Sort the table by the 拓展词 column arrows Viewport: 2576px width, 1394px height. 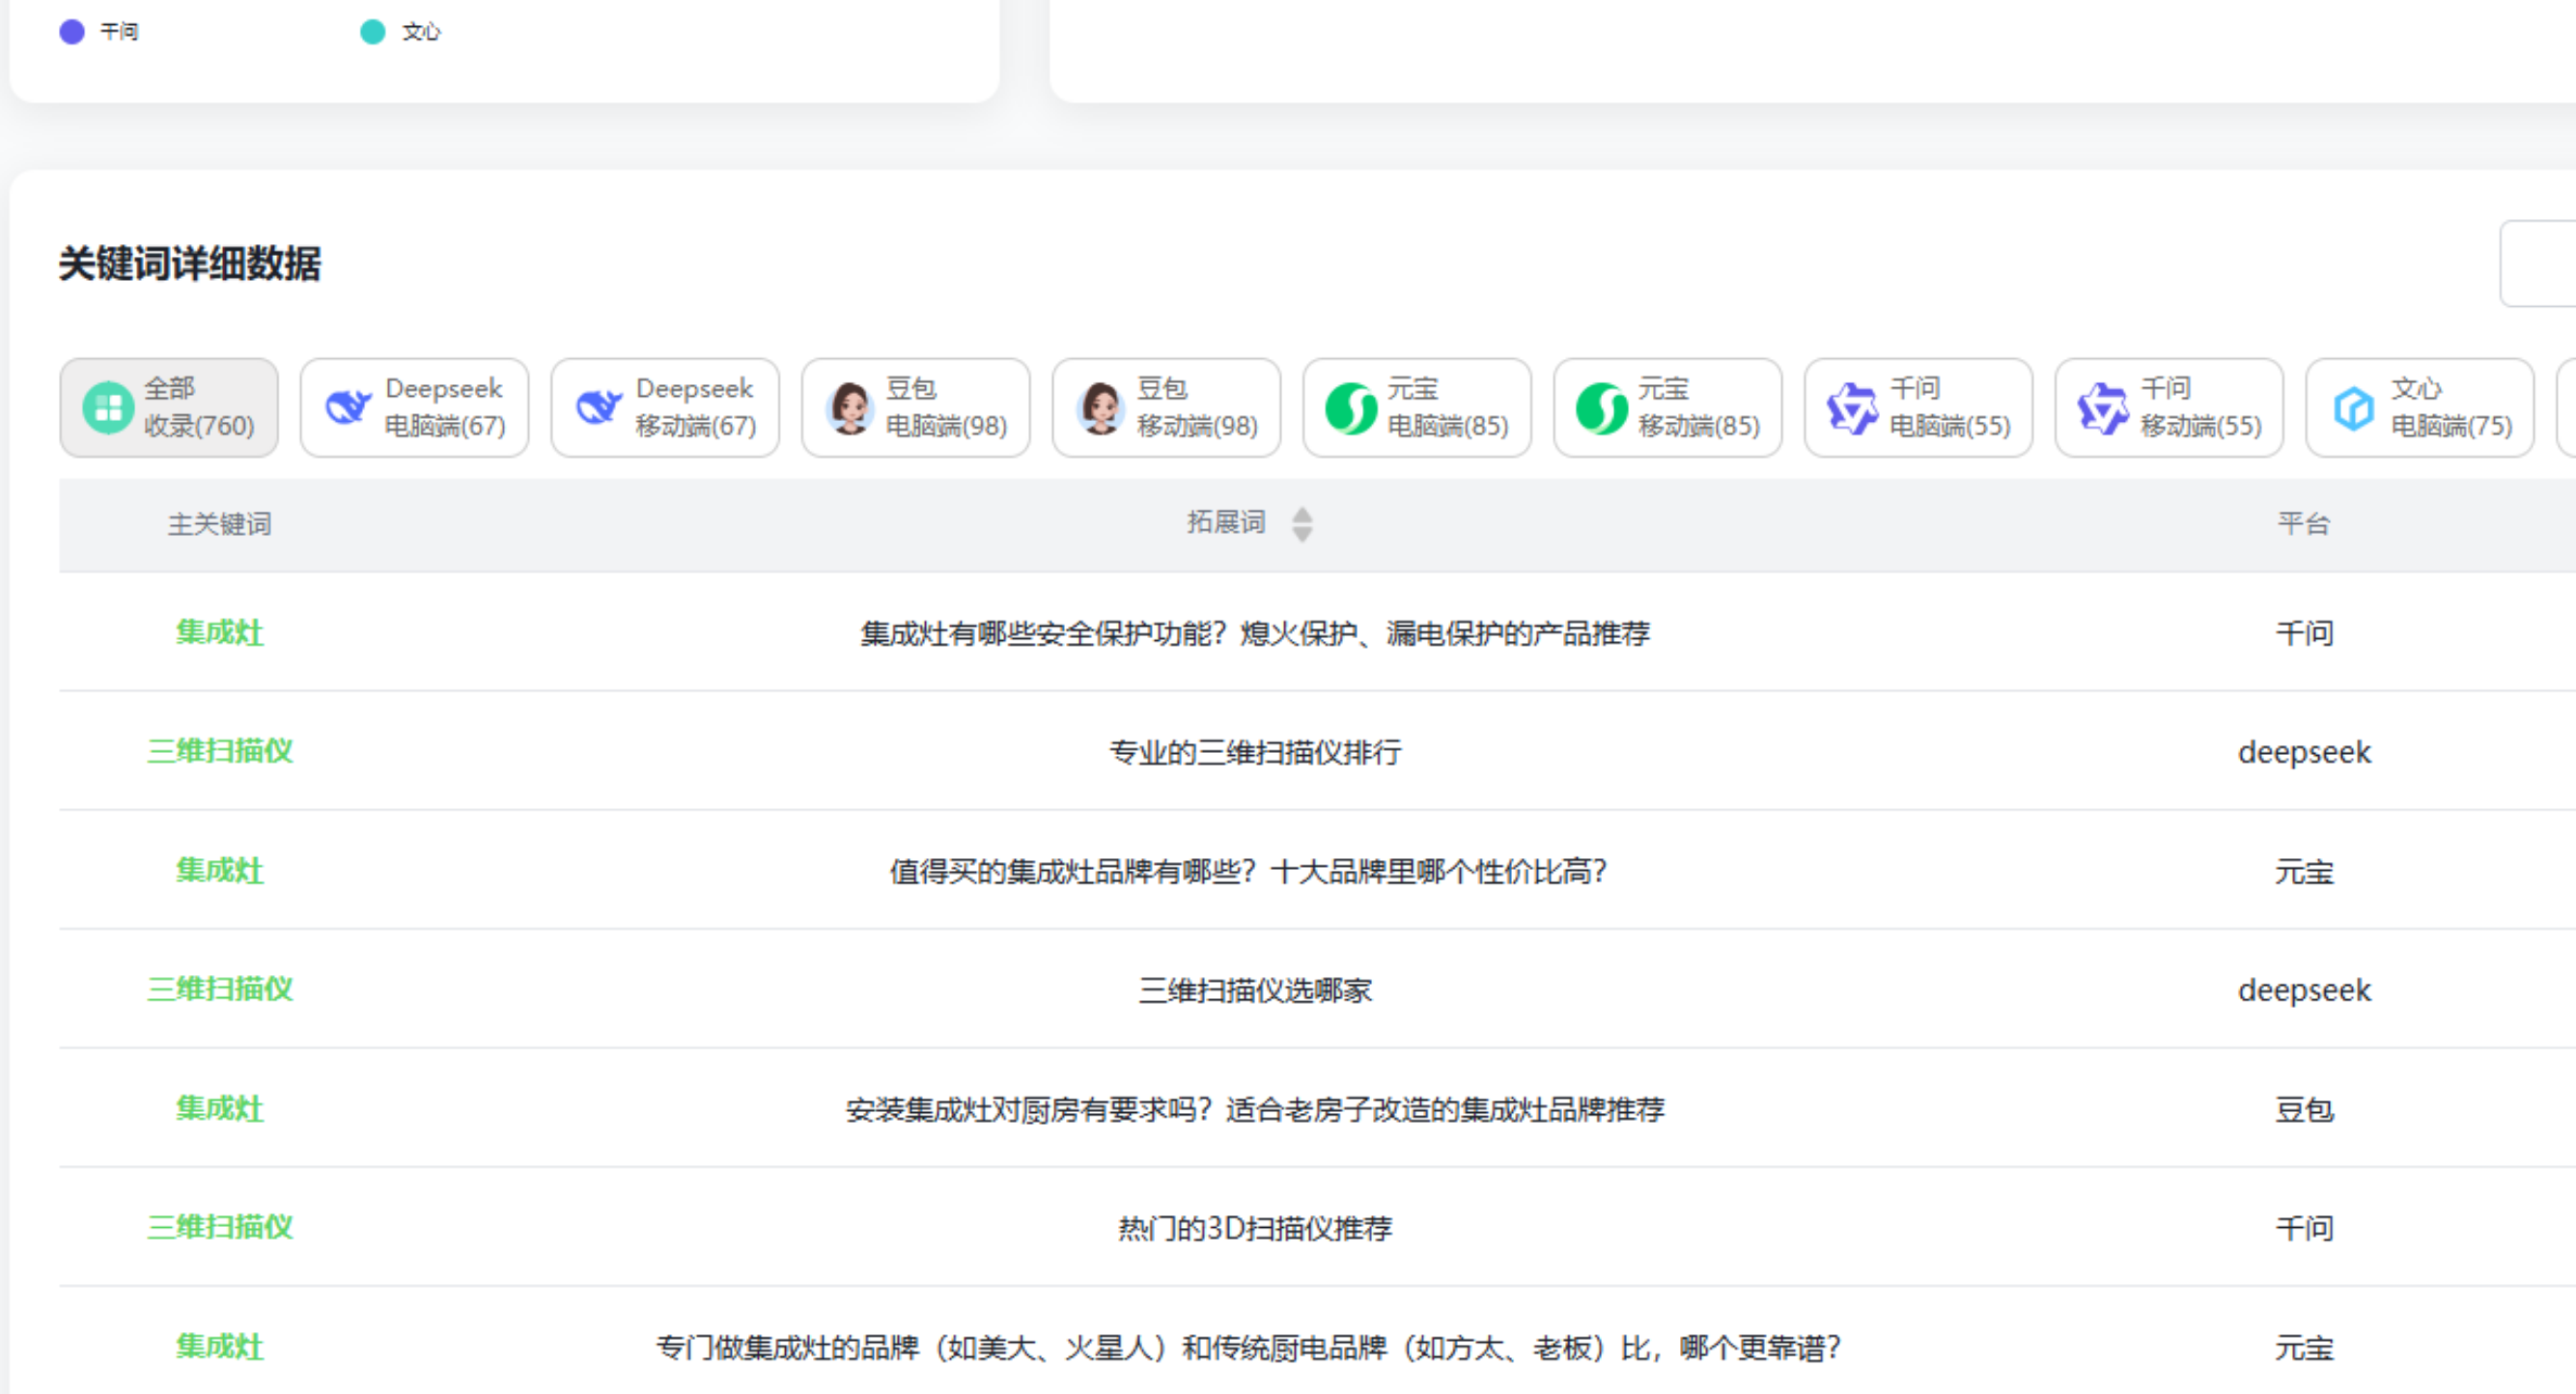click(x=1301, y=524)
